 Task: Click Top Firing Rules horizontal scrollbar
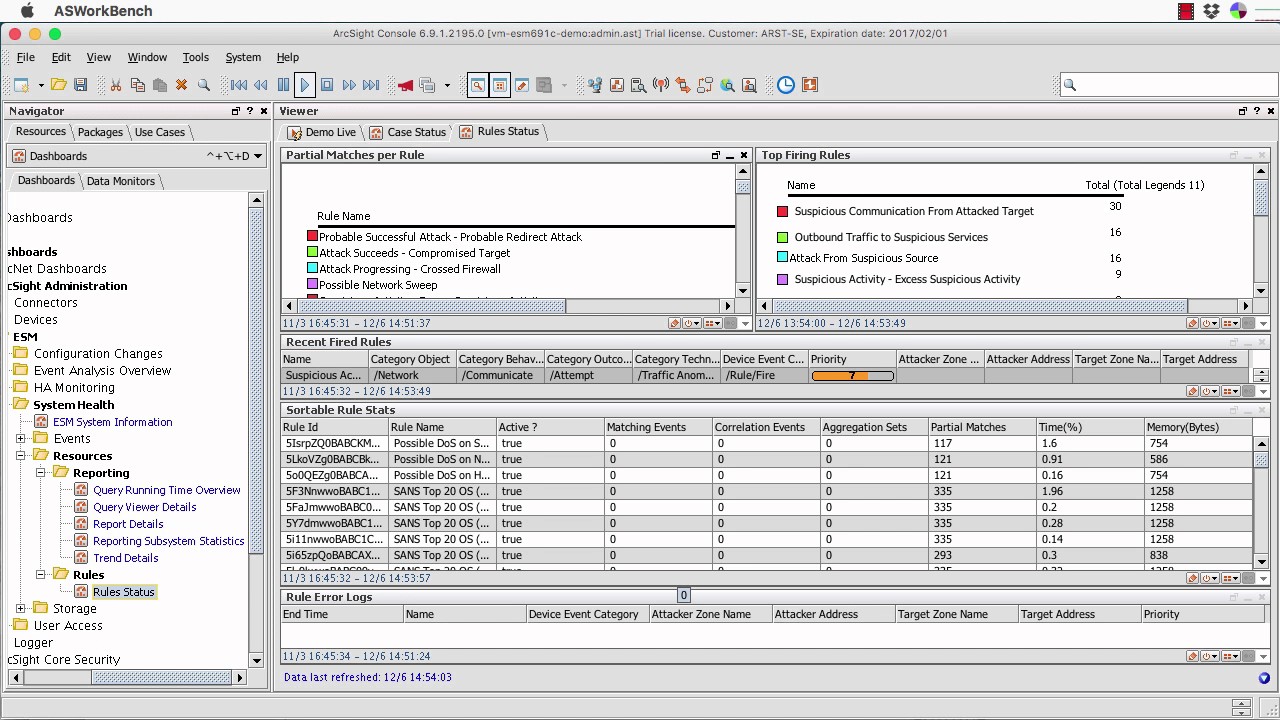979,306
